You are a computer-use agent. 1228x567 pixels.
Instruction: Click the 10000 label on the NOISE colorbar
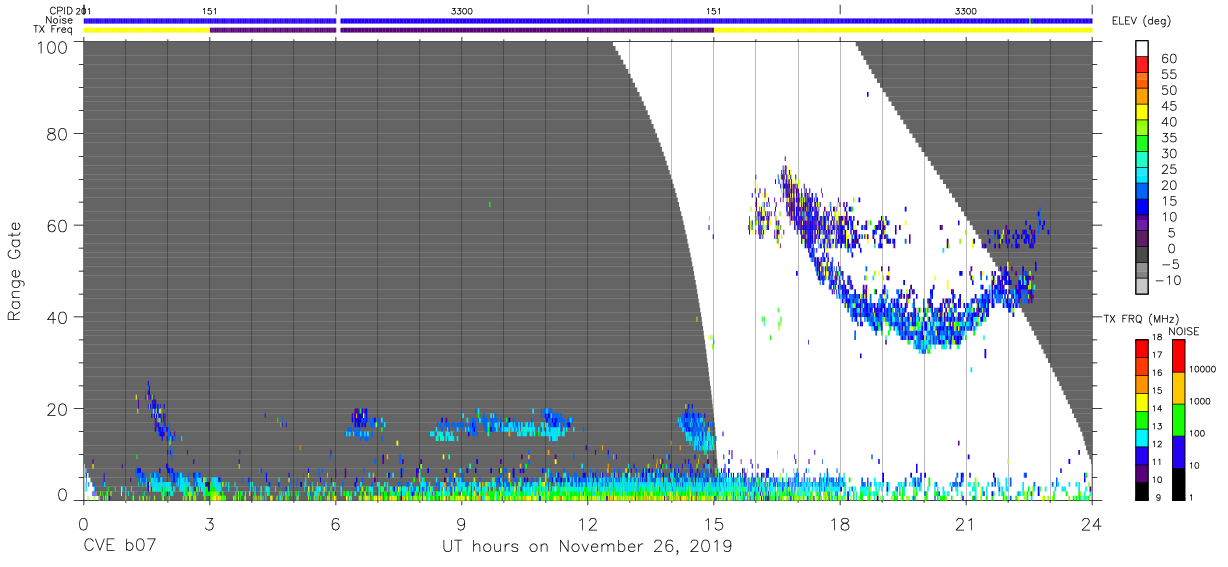click(1203, 370)
